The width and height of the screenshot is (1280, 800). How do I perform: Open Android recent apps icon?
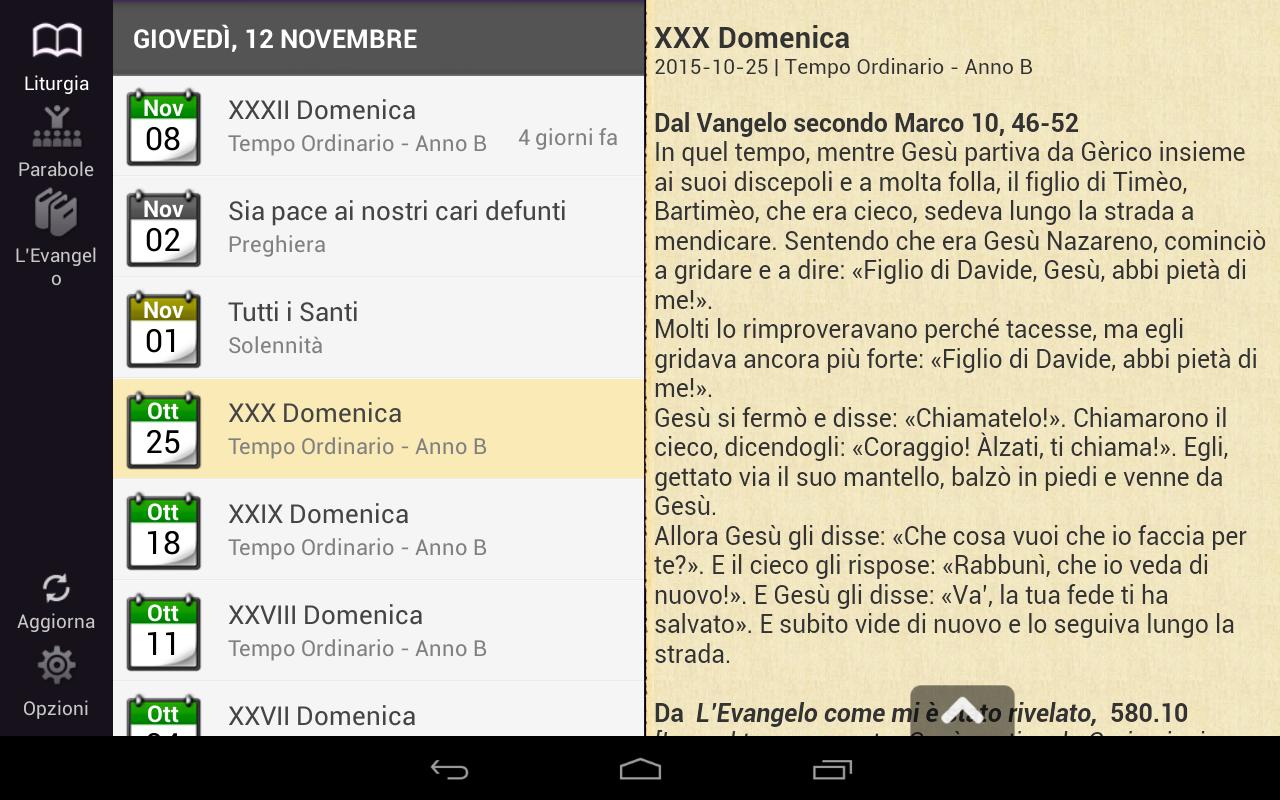(x=832, y=769)
